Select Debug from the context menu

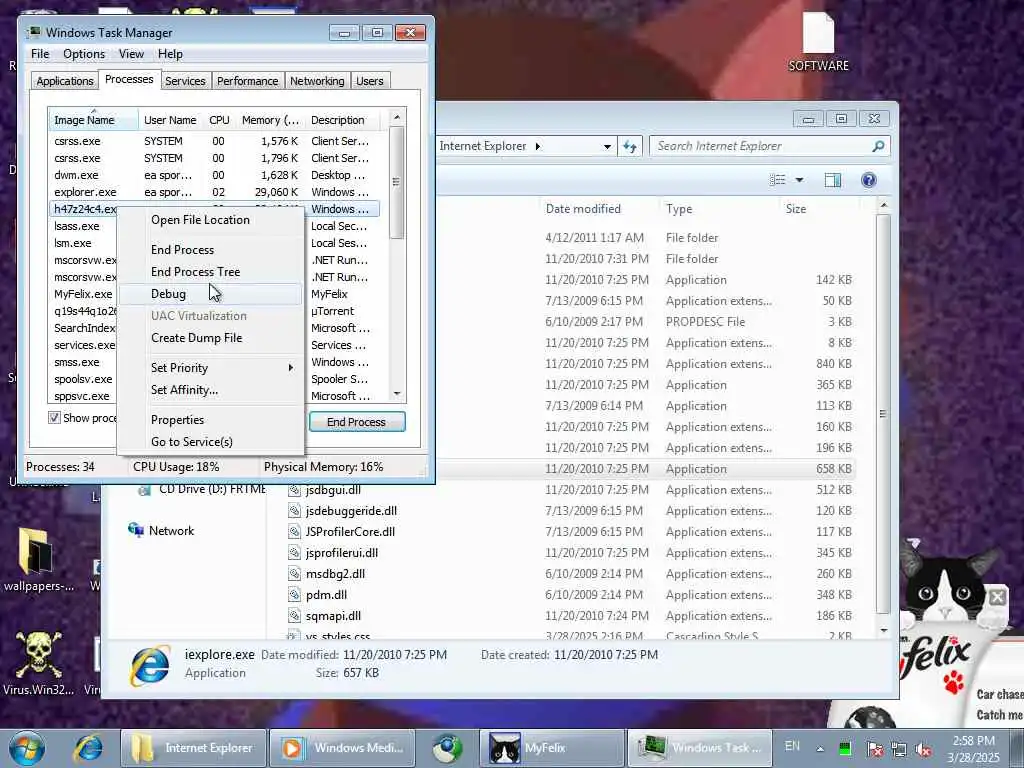[x=211, y=294]
